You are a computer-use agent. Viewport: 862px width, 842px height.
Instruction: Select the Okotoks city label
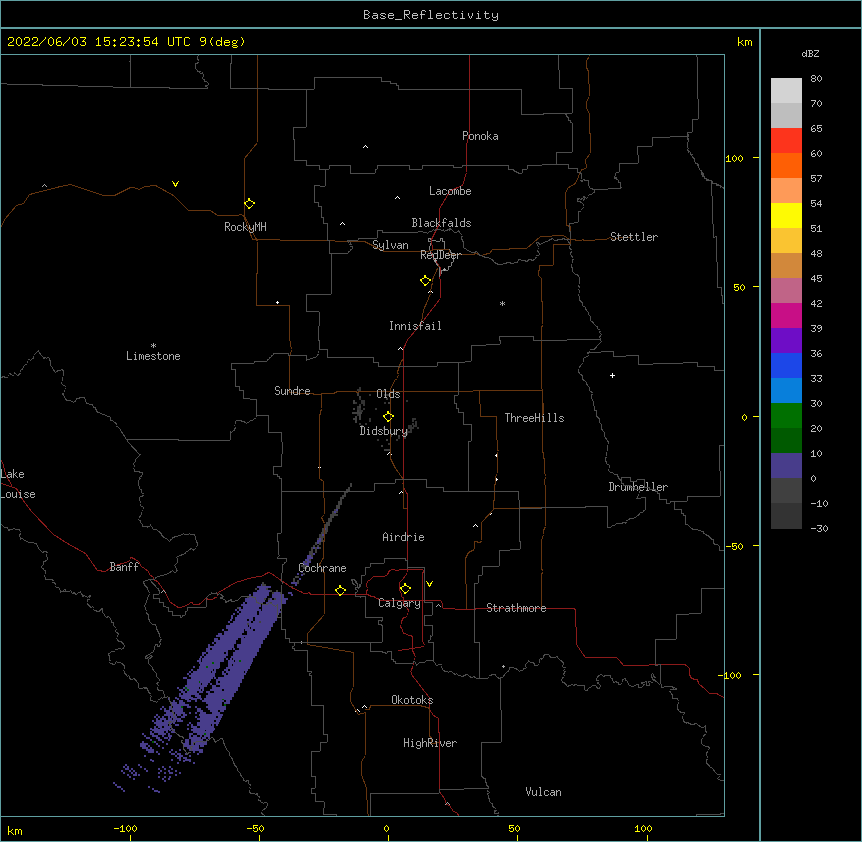(x=412, y=700)
